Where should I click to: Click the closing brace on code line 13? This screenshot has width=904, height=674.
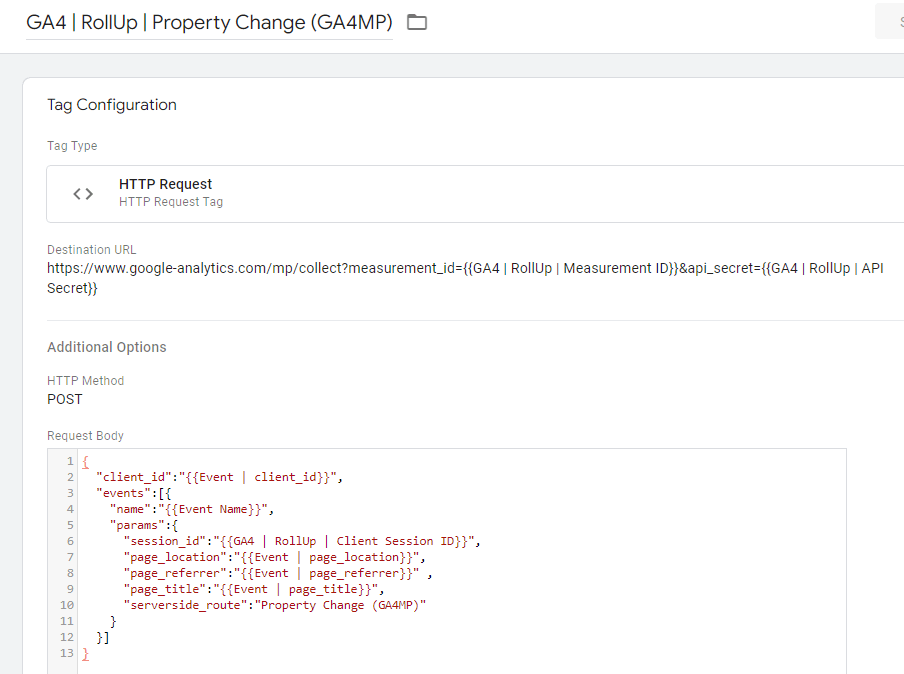[85, 654]
